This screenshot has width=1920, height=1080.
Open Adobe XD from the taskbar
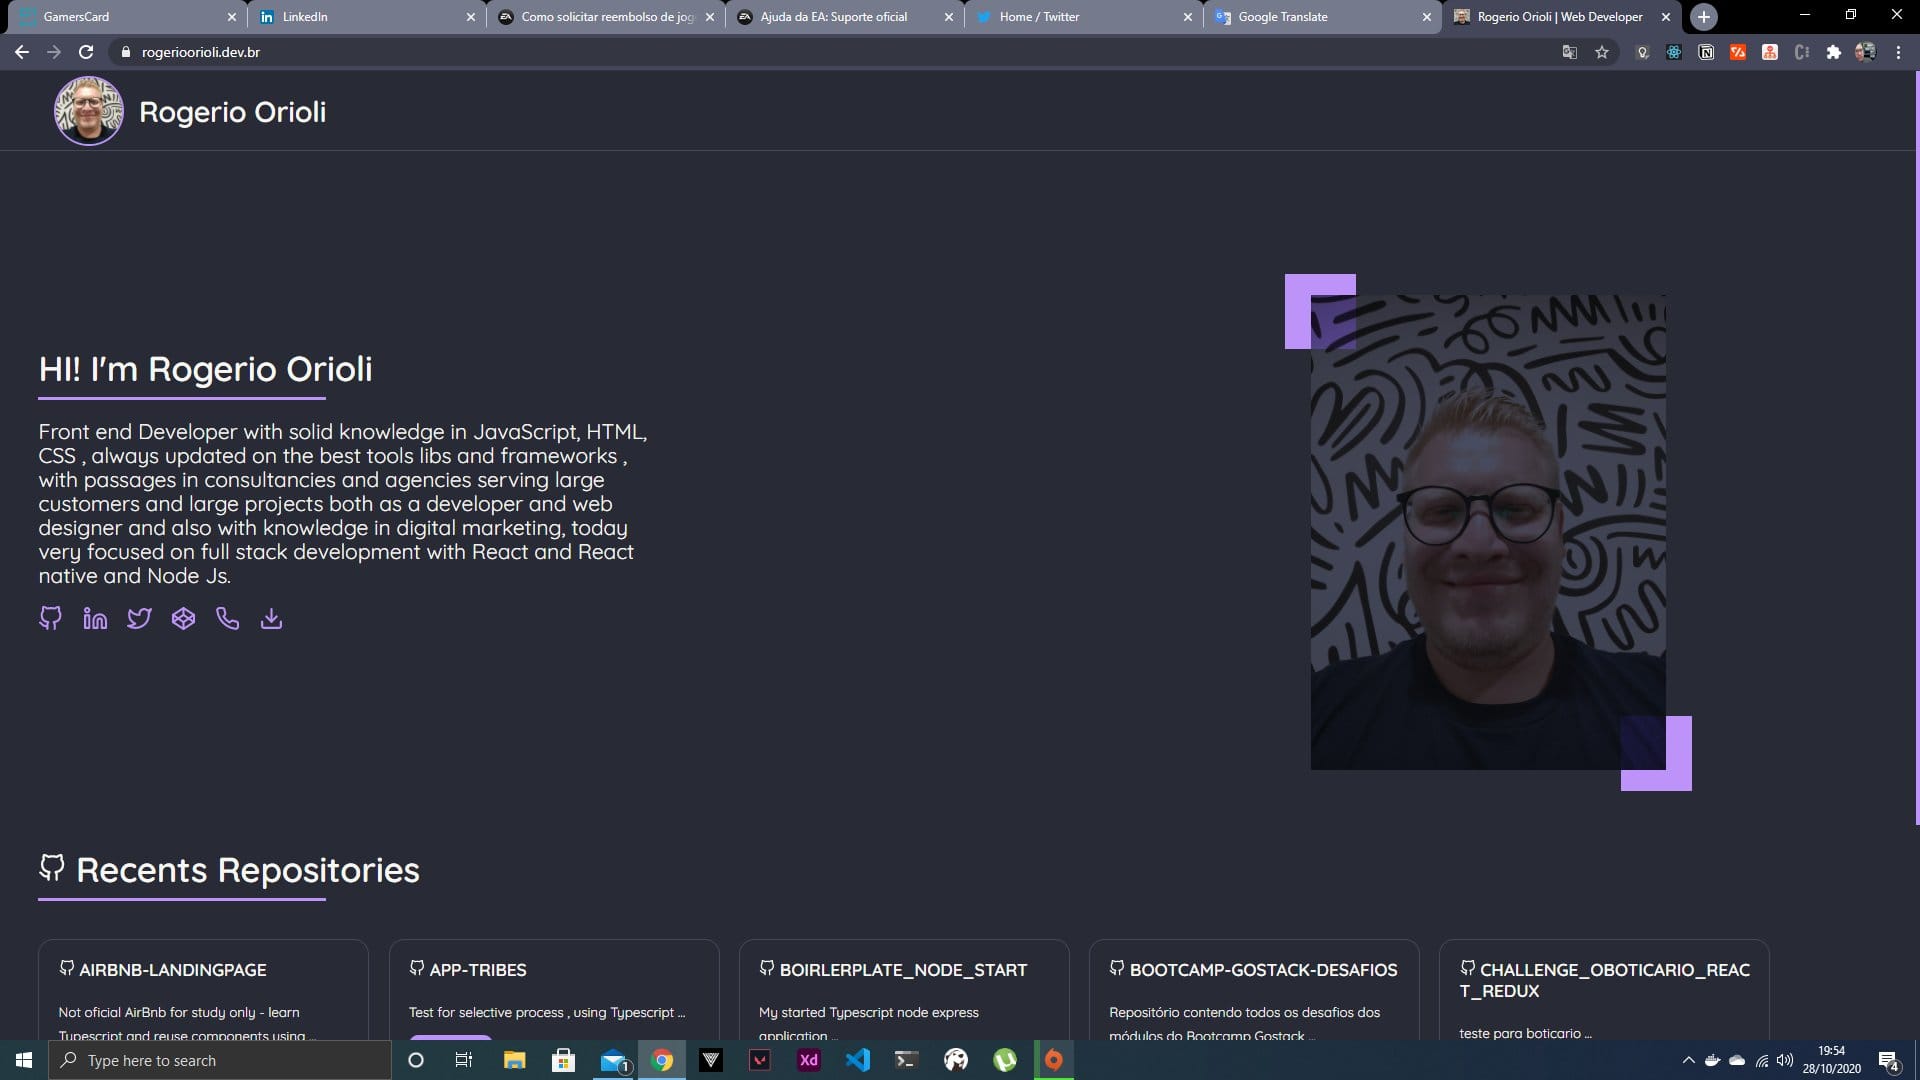pyautogui.click(x=808, y=1060)
